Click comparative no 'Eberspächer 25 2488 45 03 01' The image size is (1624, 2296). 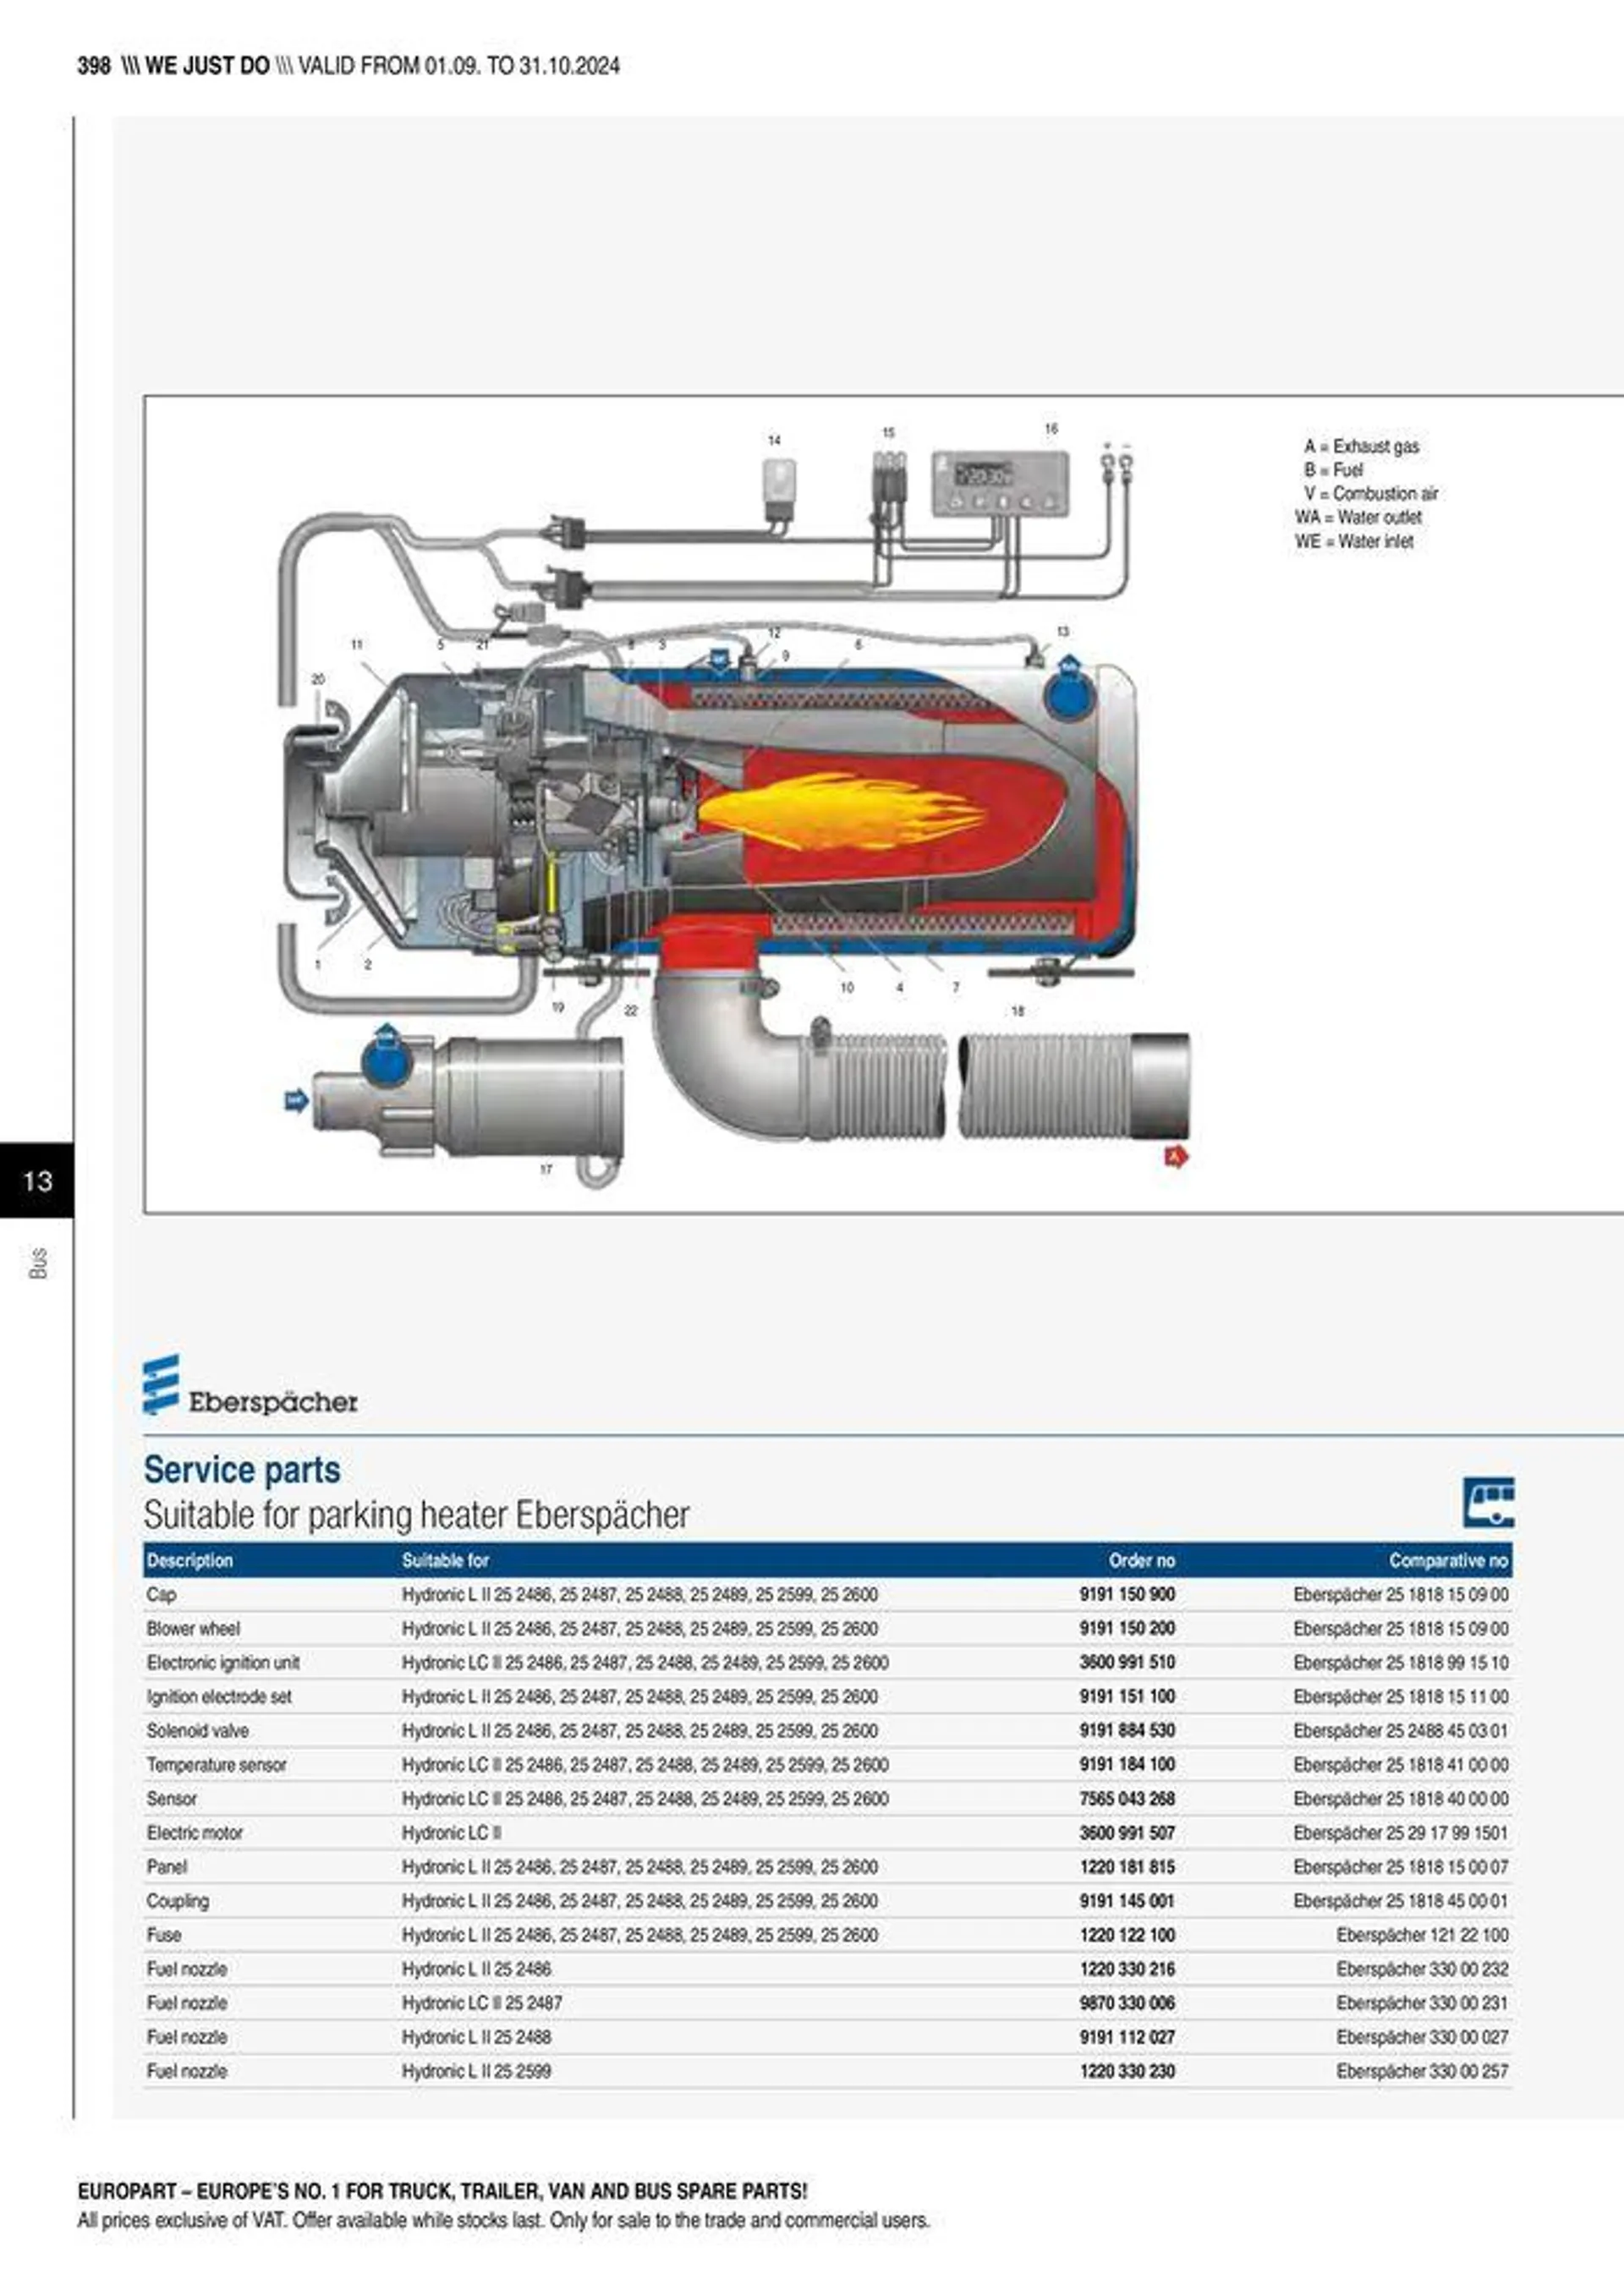(1401, 1730)
